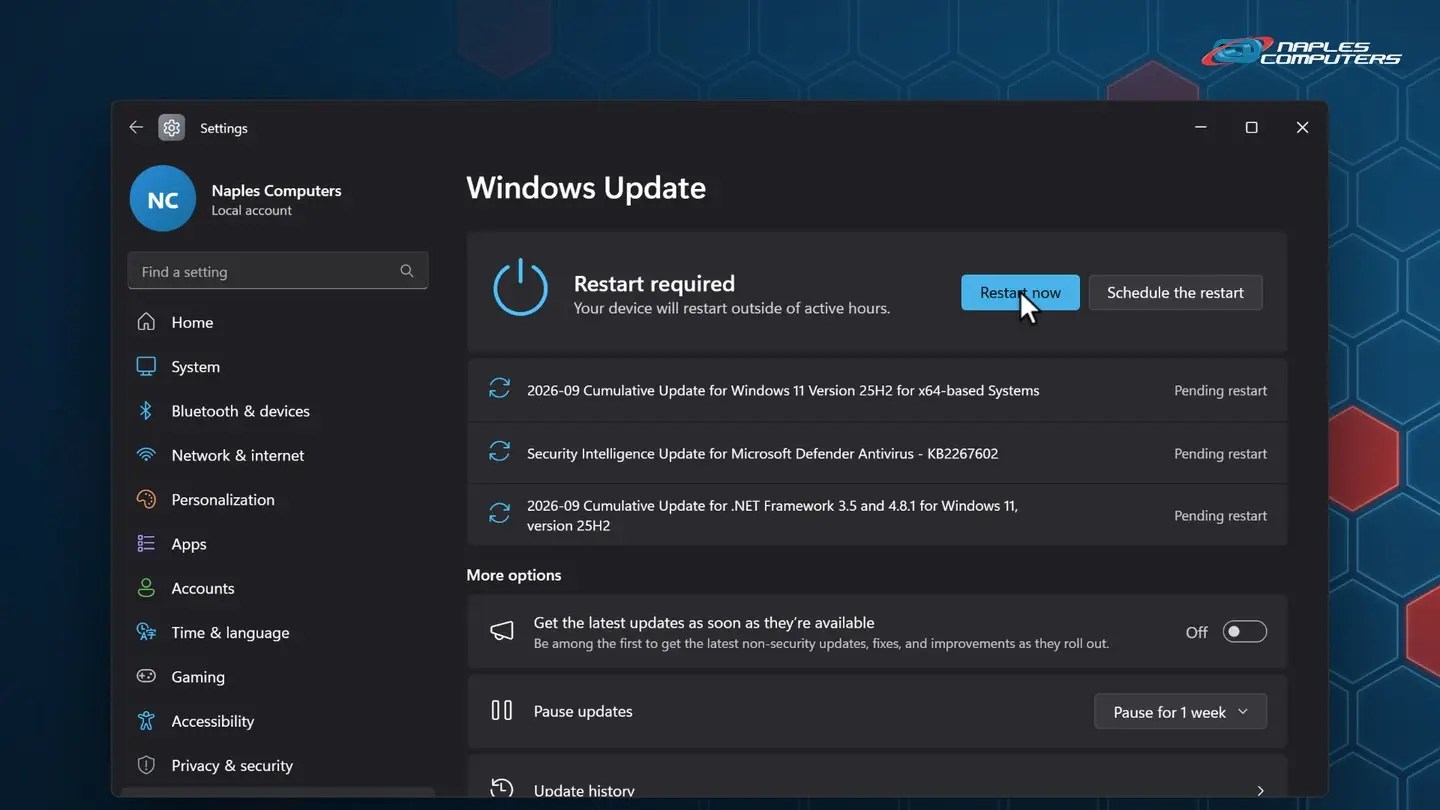The height and width of the screenshot is (810, 1440).
Task: Click the Find a setting search box
Action: pos(278,271)
